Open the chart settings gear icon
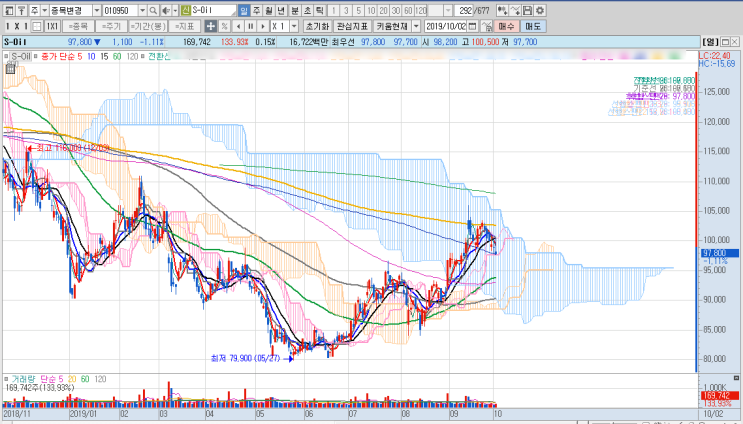The image size is (743, 424). (540, 10)
